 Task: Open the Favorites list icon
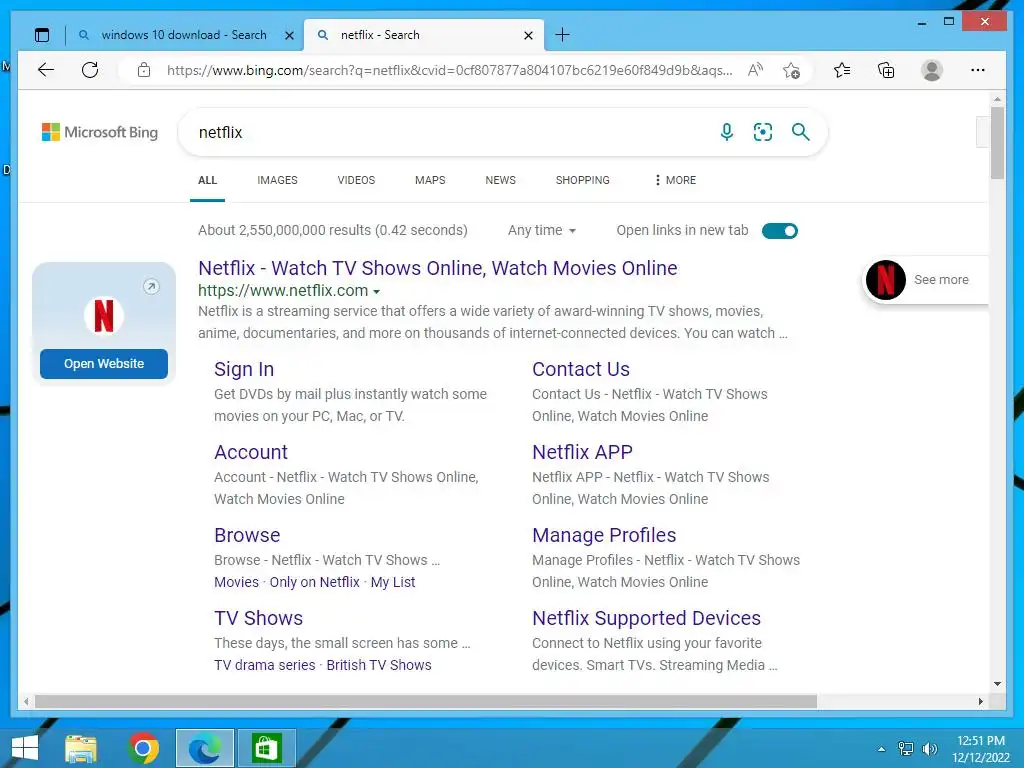tap(842, 70)
